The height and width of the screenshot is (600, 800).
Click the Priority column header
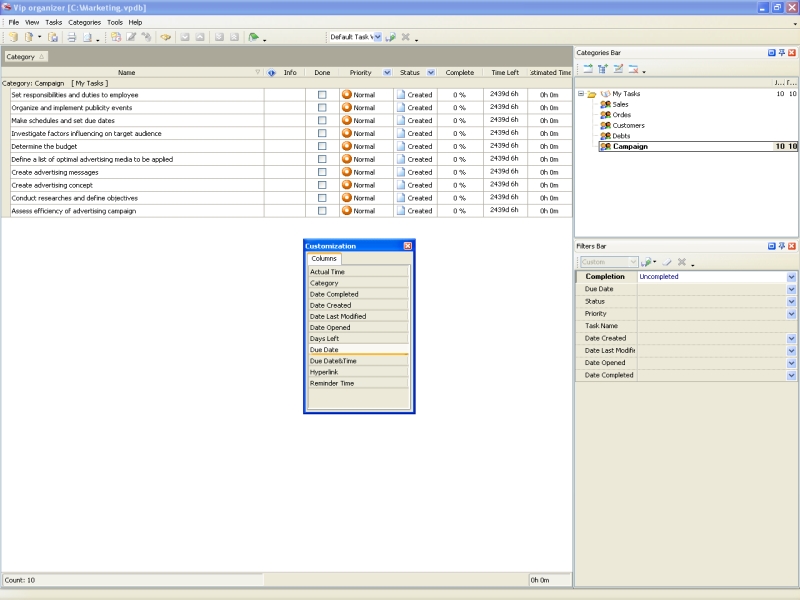coord(360,72)
